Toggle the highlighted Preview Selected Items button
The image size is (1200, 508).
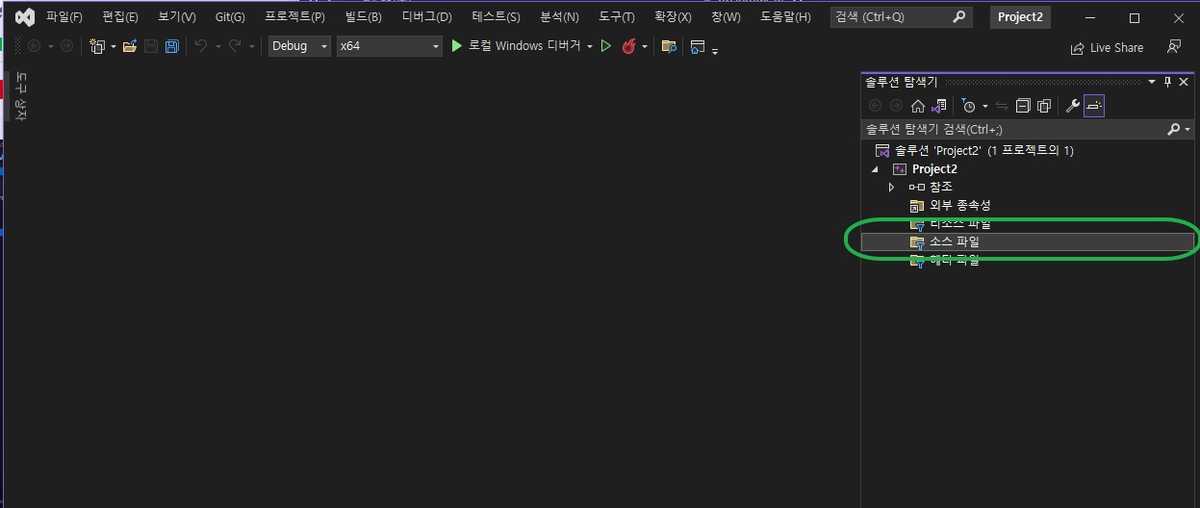click(x=1094, y=106)
